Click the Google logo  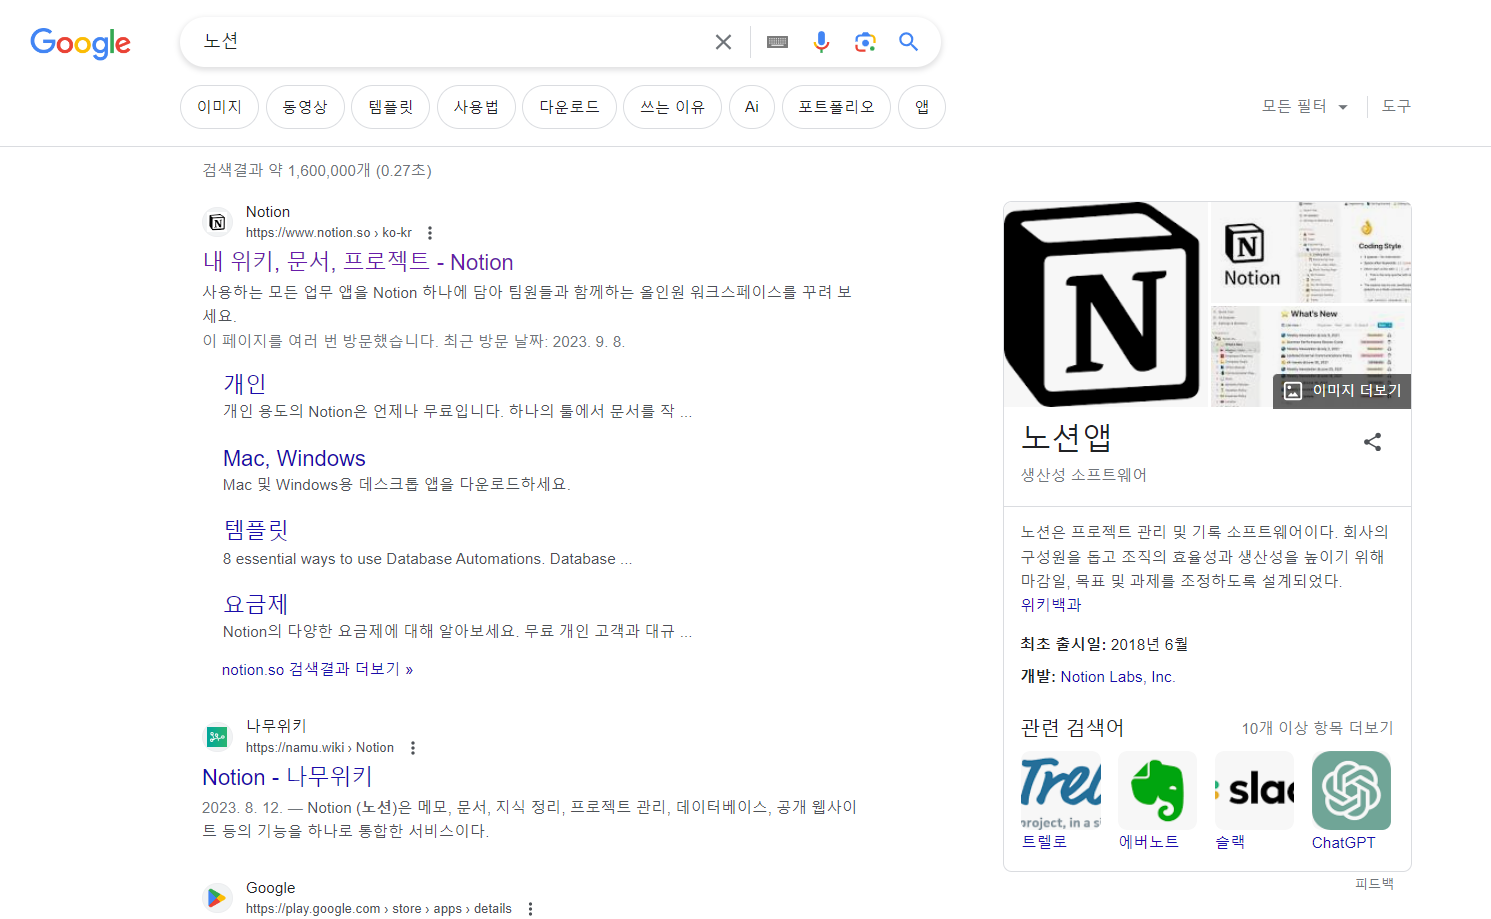tap(80, 43)
